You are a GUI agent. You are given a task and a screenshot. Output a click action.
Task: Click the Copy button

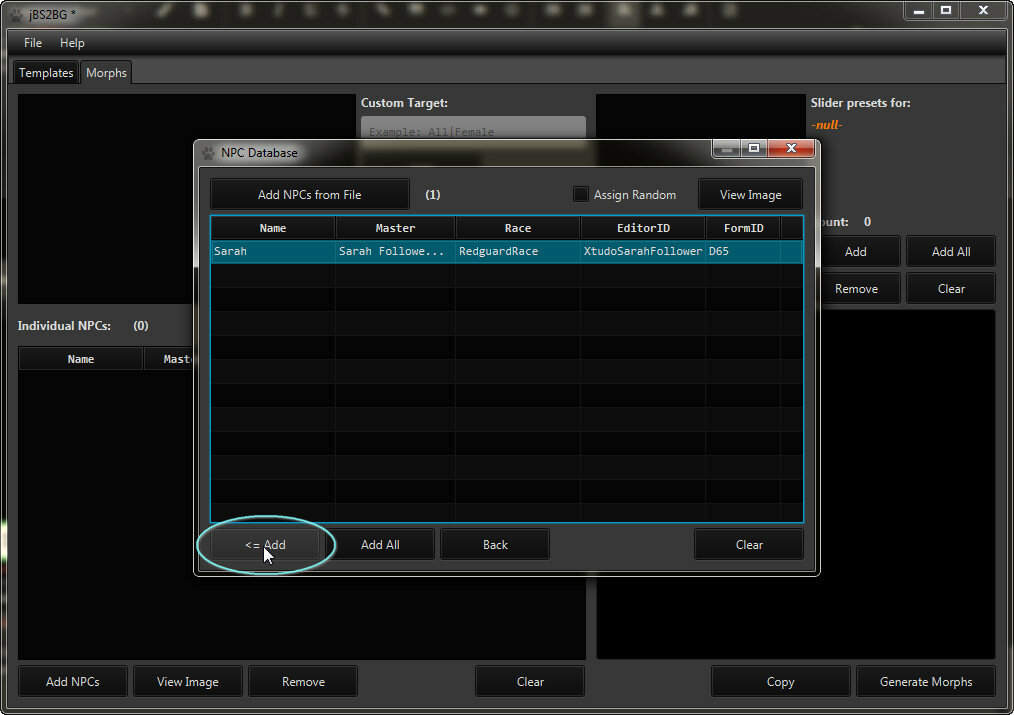click(x=781, y=681)
